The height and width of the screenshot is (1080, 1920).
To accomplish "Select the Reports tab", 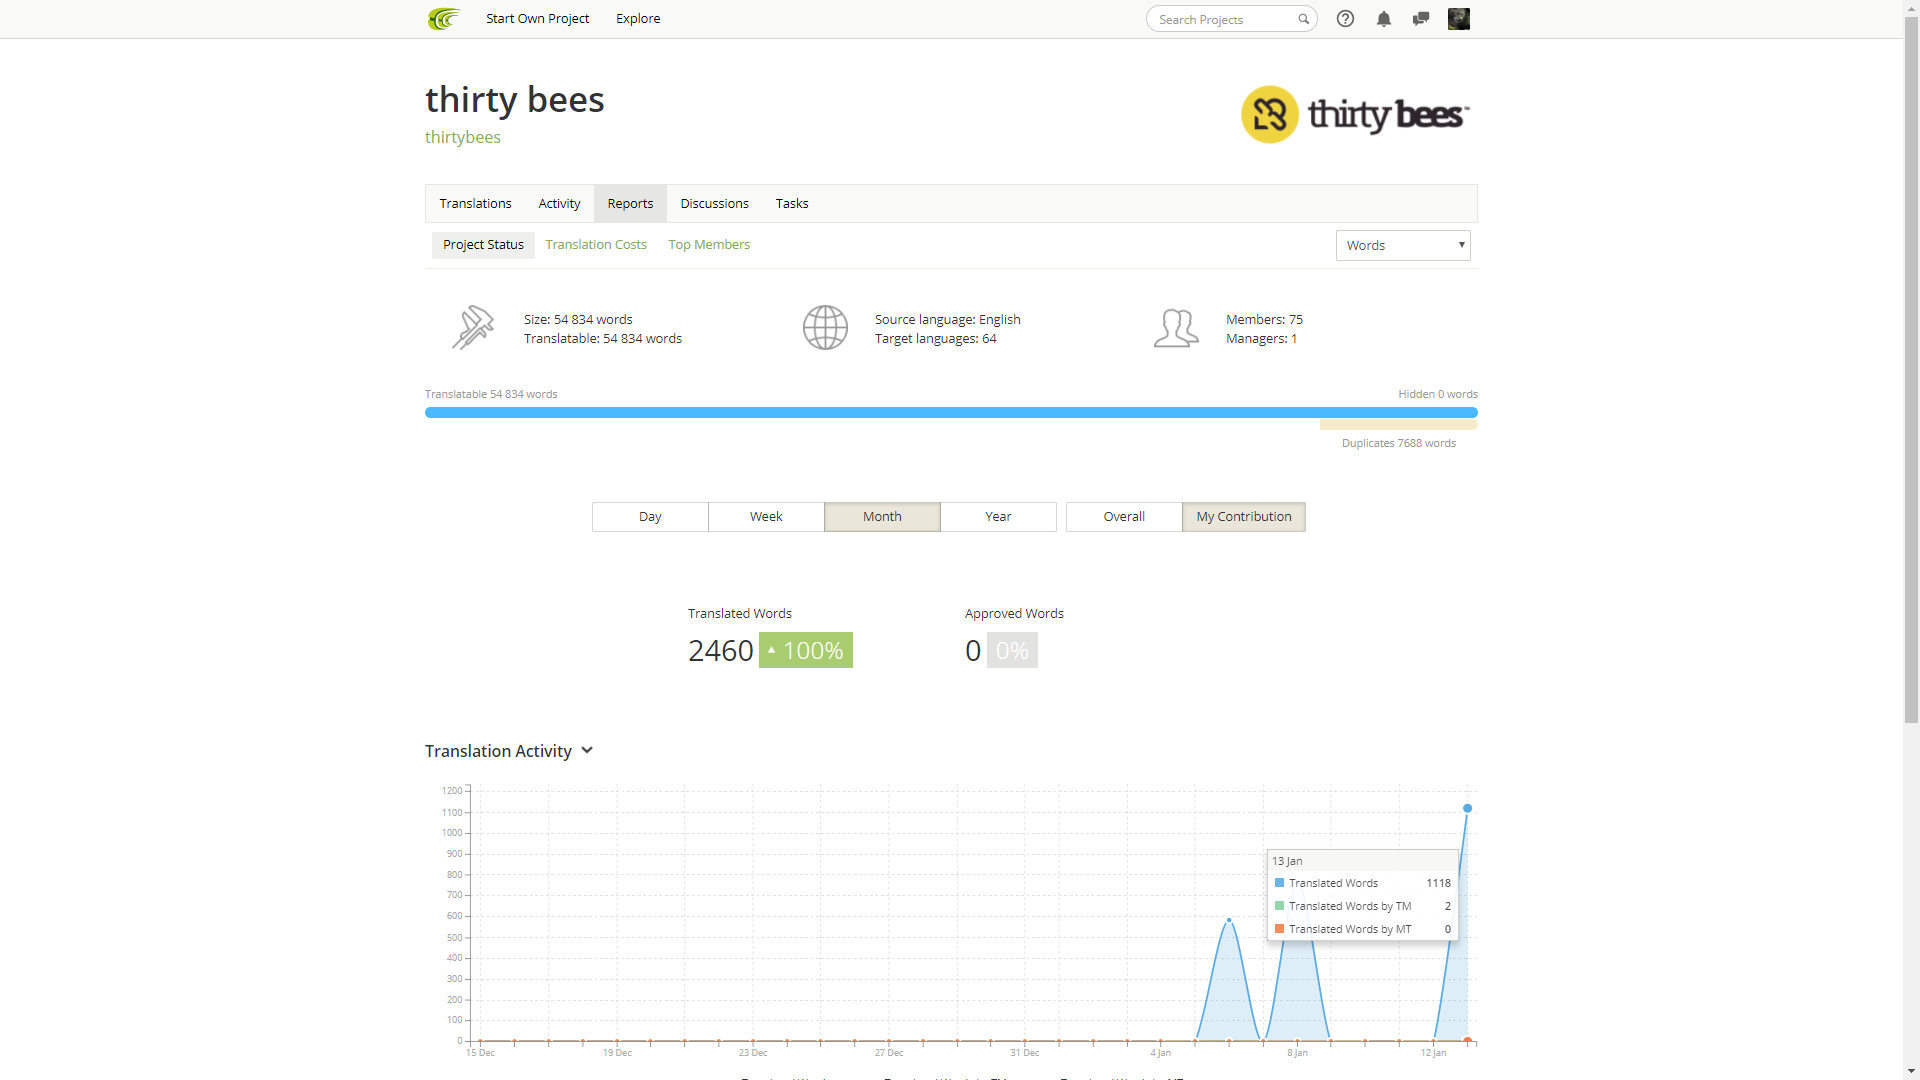I will [x=630, y=203].
